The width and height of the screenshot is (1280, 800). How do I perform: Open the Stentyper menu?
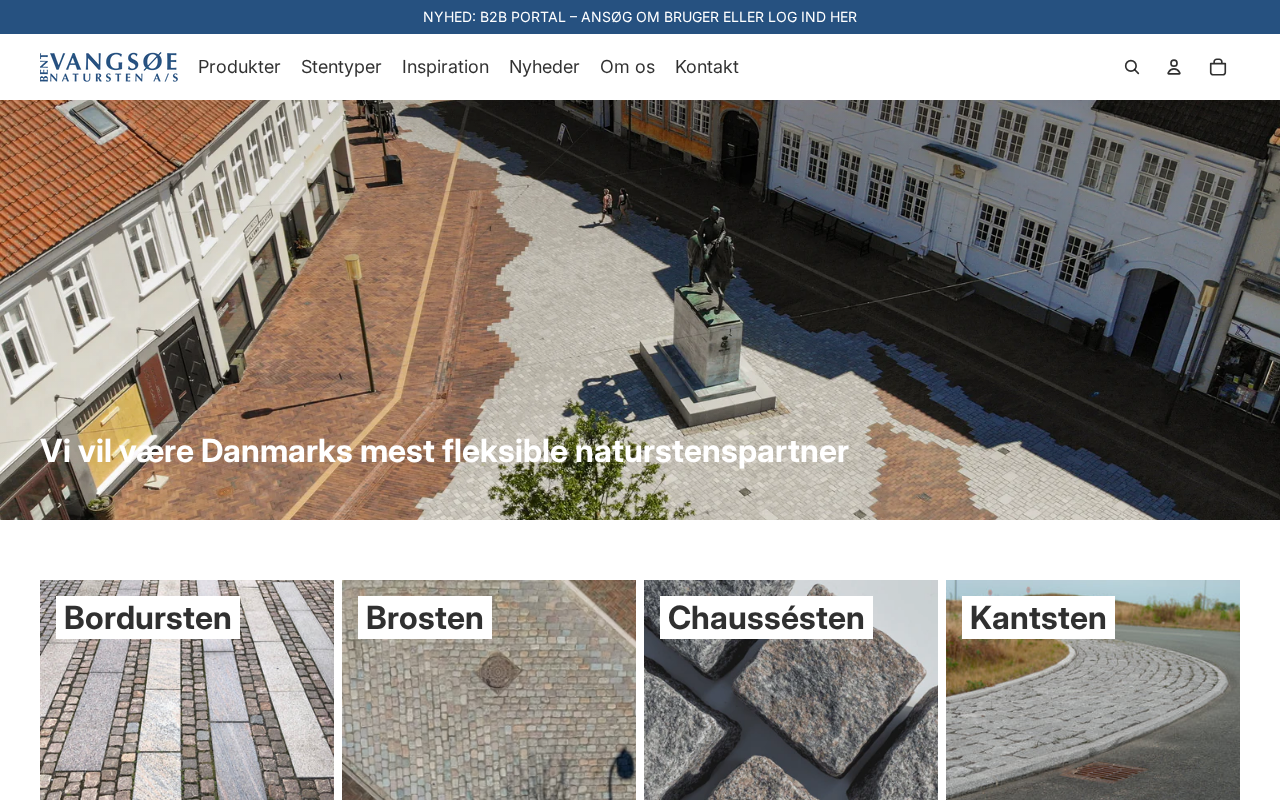341,67
